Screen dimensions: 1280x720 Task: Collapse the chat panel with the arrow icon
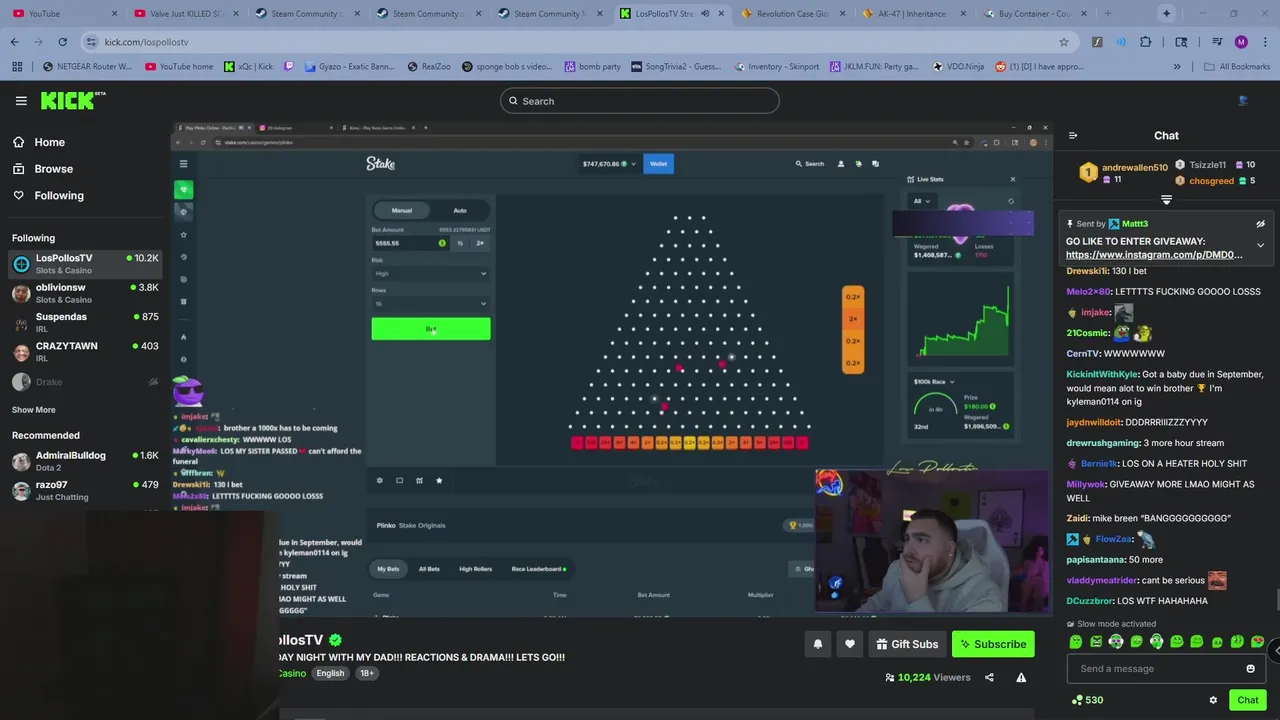[x=1073, y=136]
